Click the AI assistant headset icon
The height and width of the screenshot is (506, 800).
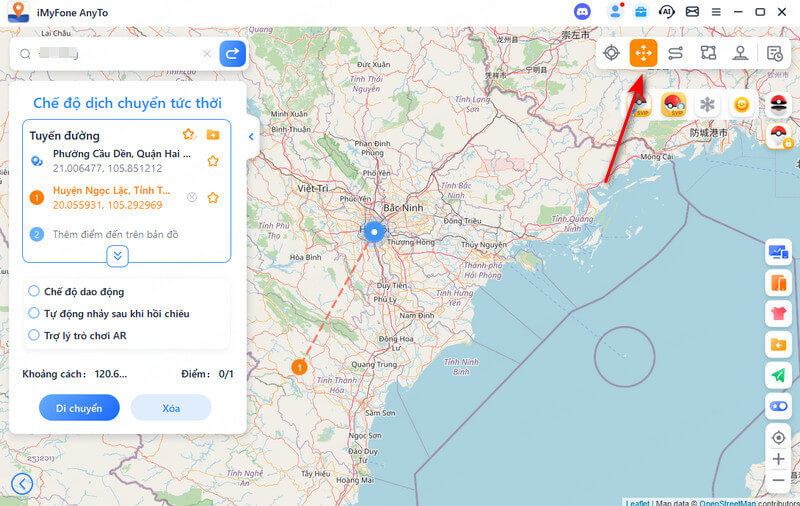click(666, 12)
